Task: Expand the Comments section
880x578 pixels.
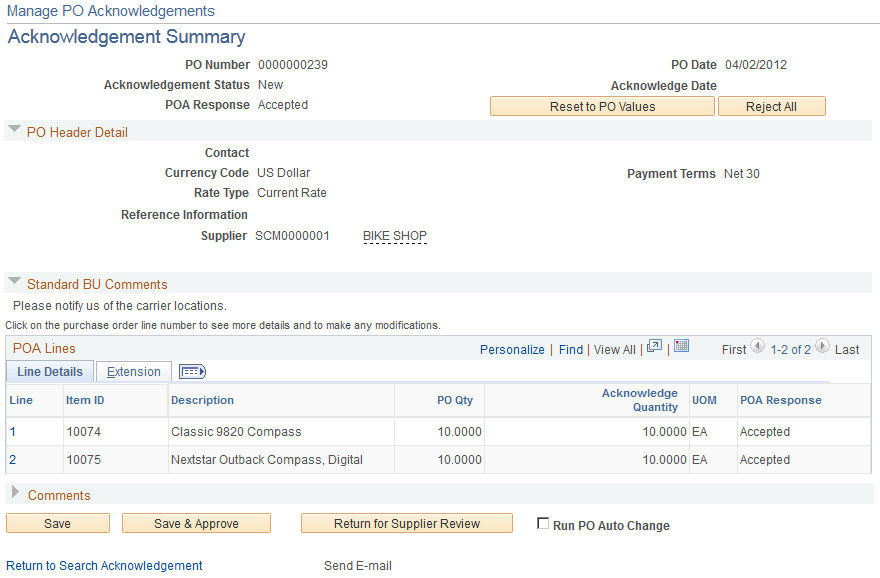Action: pos(14,494)
